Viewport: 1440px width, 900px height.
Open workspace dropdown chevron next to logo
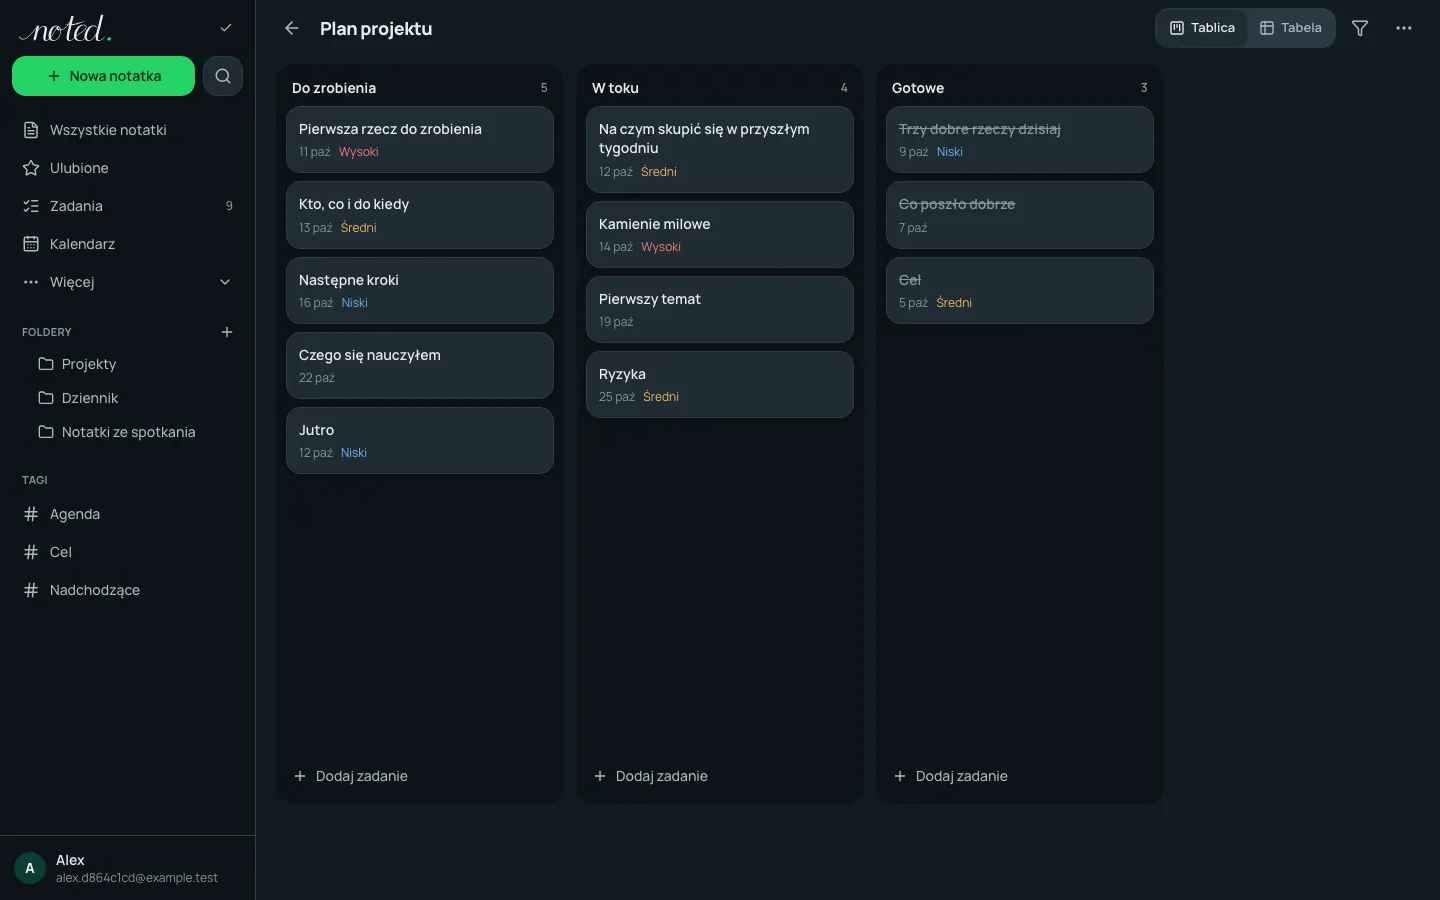coord(226,28)
